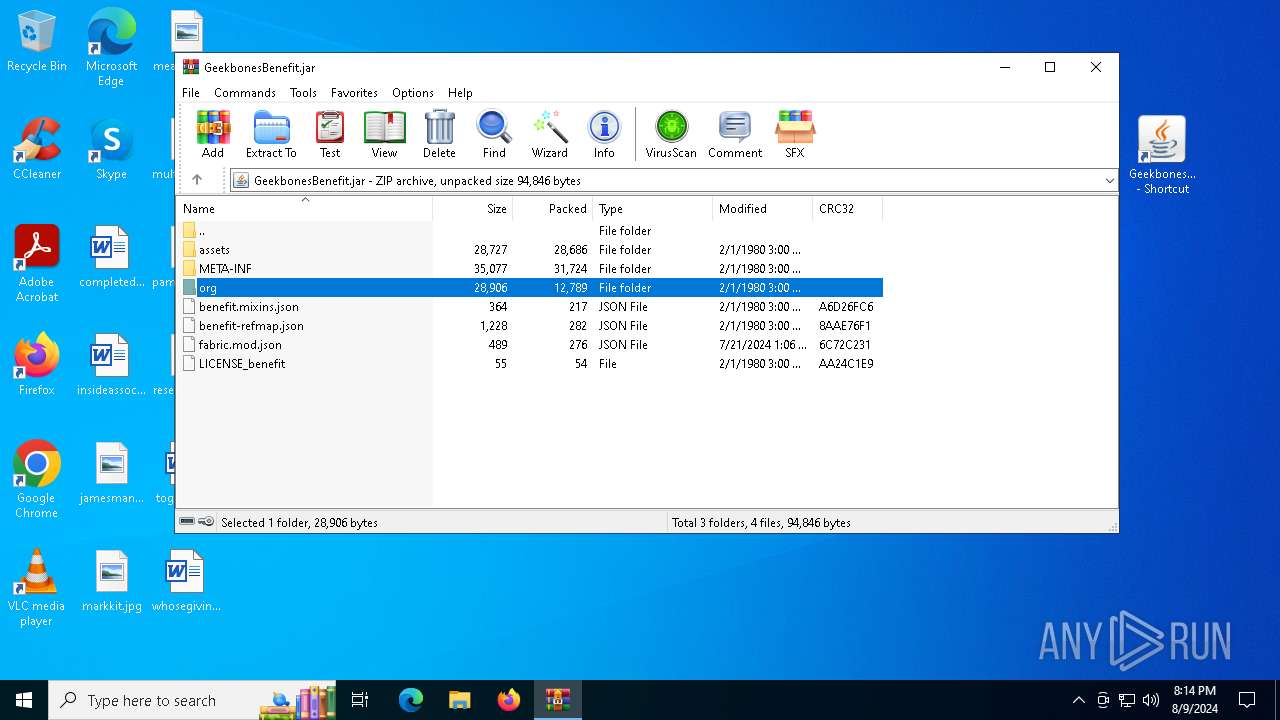Screen dimensions: 1280x720
Task: Open the View toolbar icon
Action: (384, 134)
